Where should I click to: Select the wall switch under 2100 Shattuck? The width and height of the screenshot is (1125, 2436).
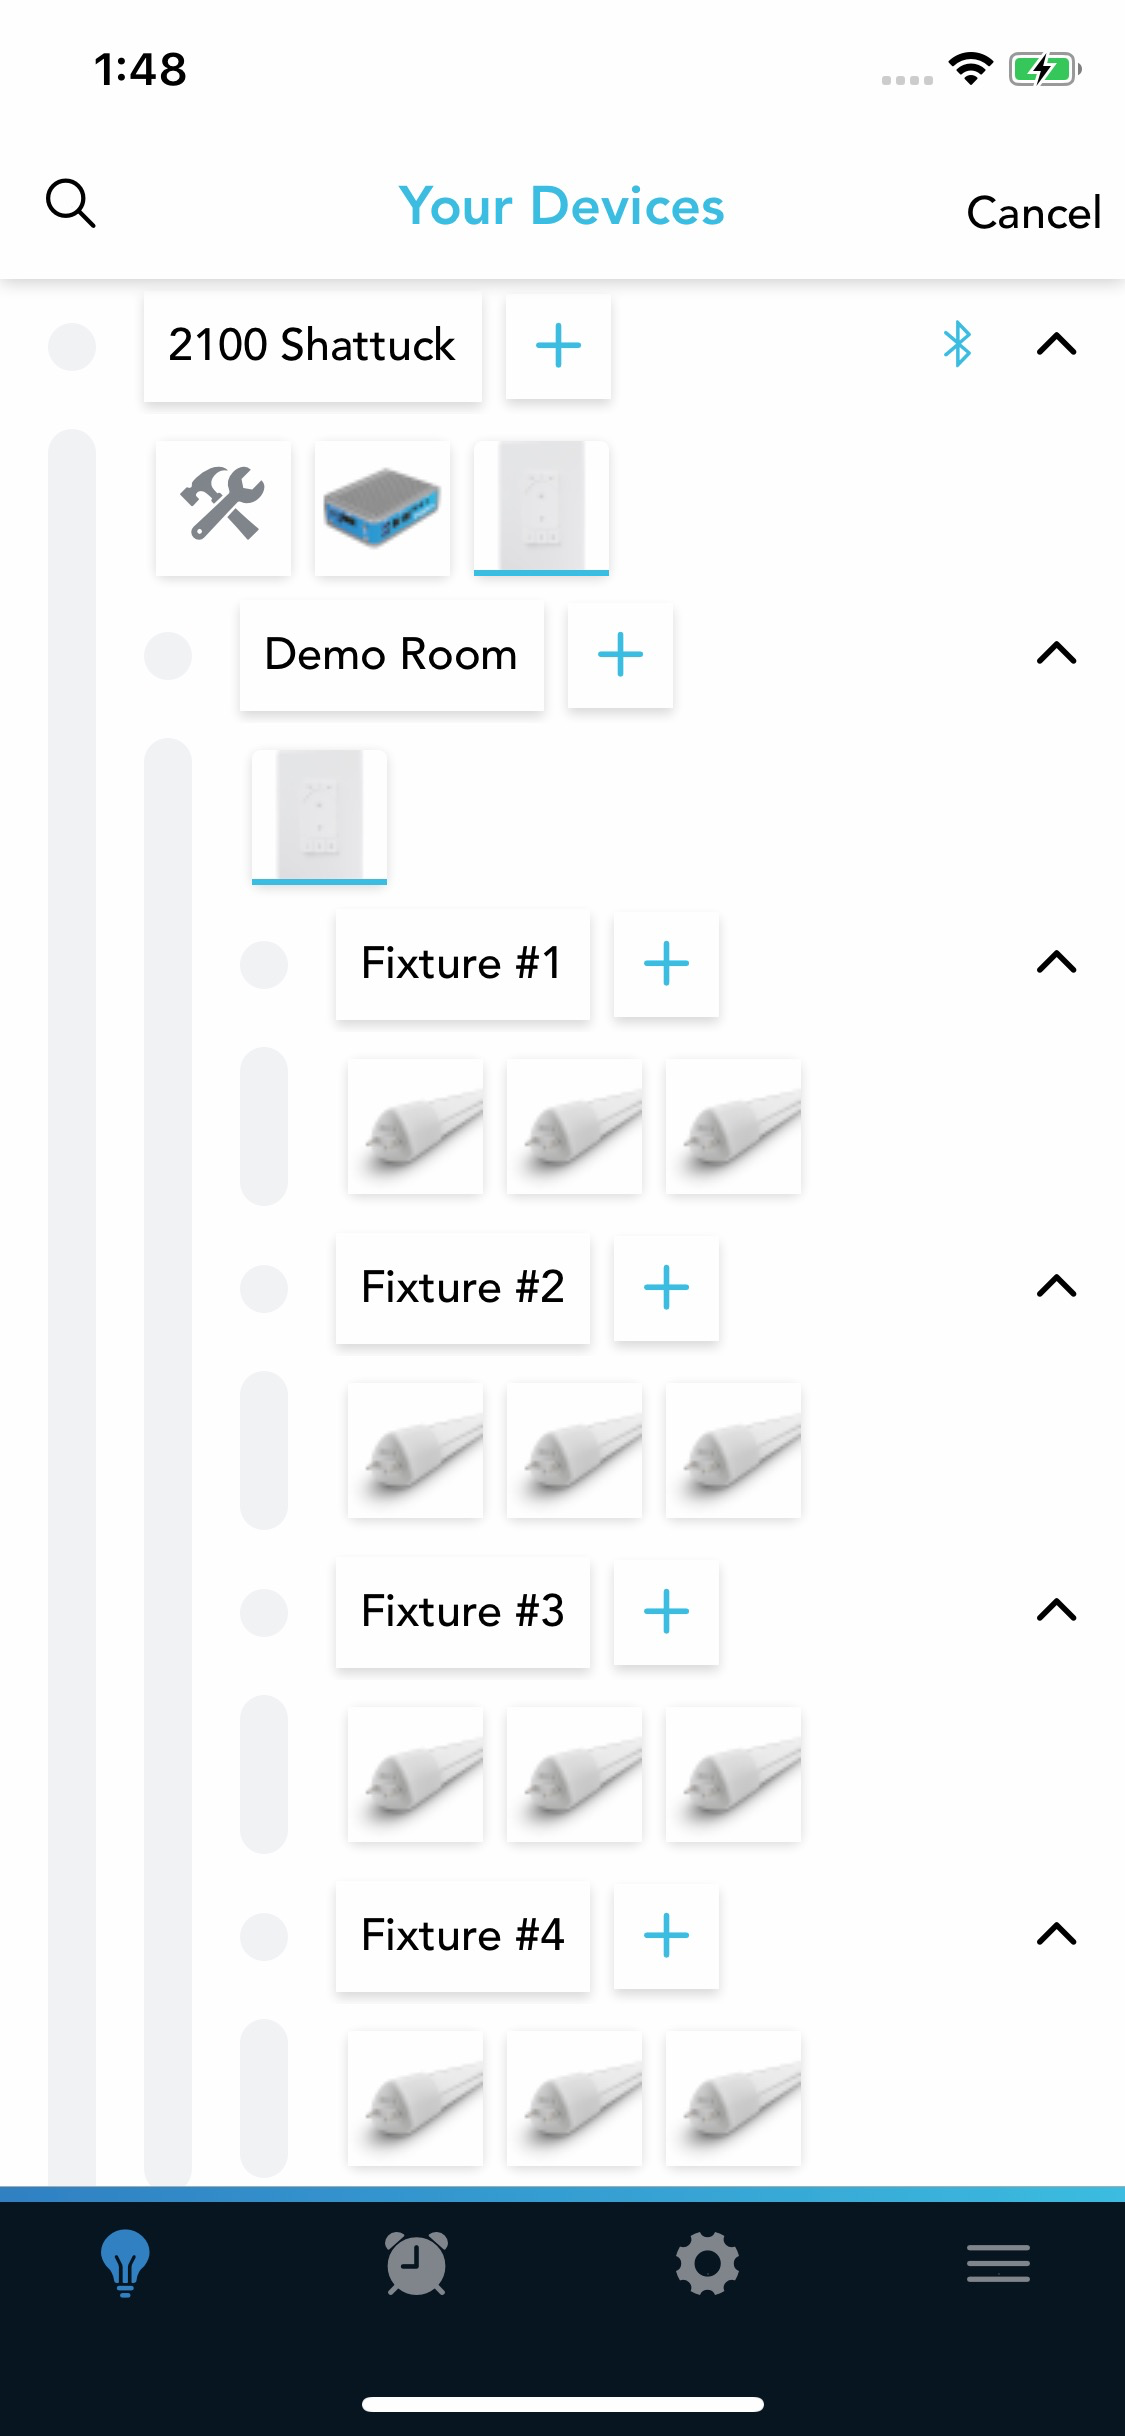(x=541, y=507)
